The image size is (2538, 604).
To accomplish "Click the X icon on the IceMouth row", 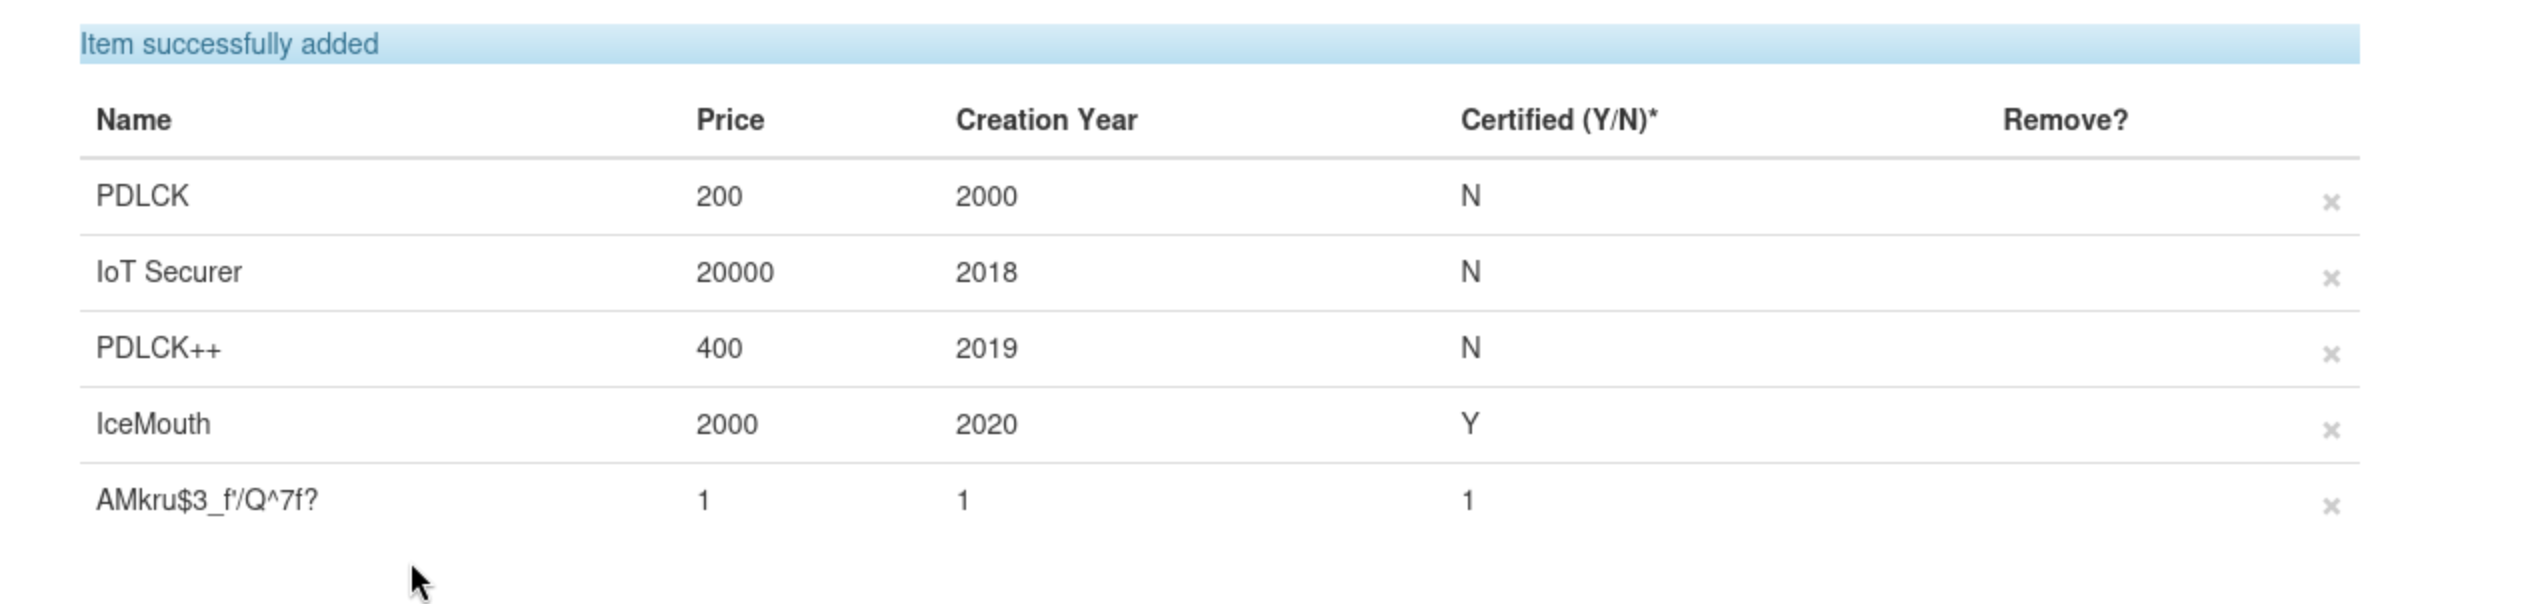I will coord(2330,430).
